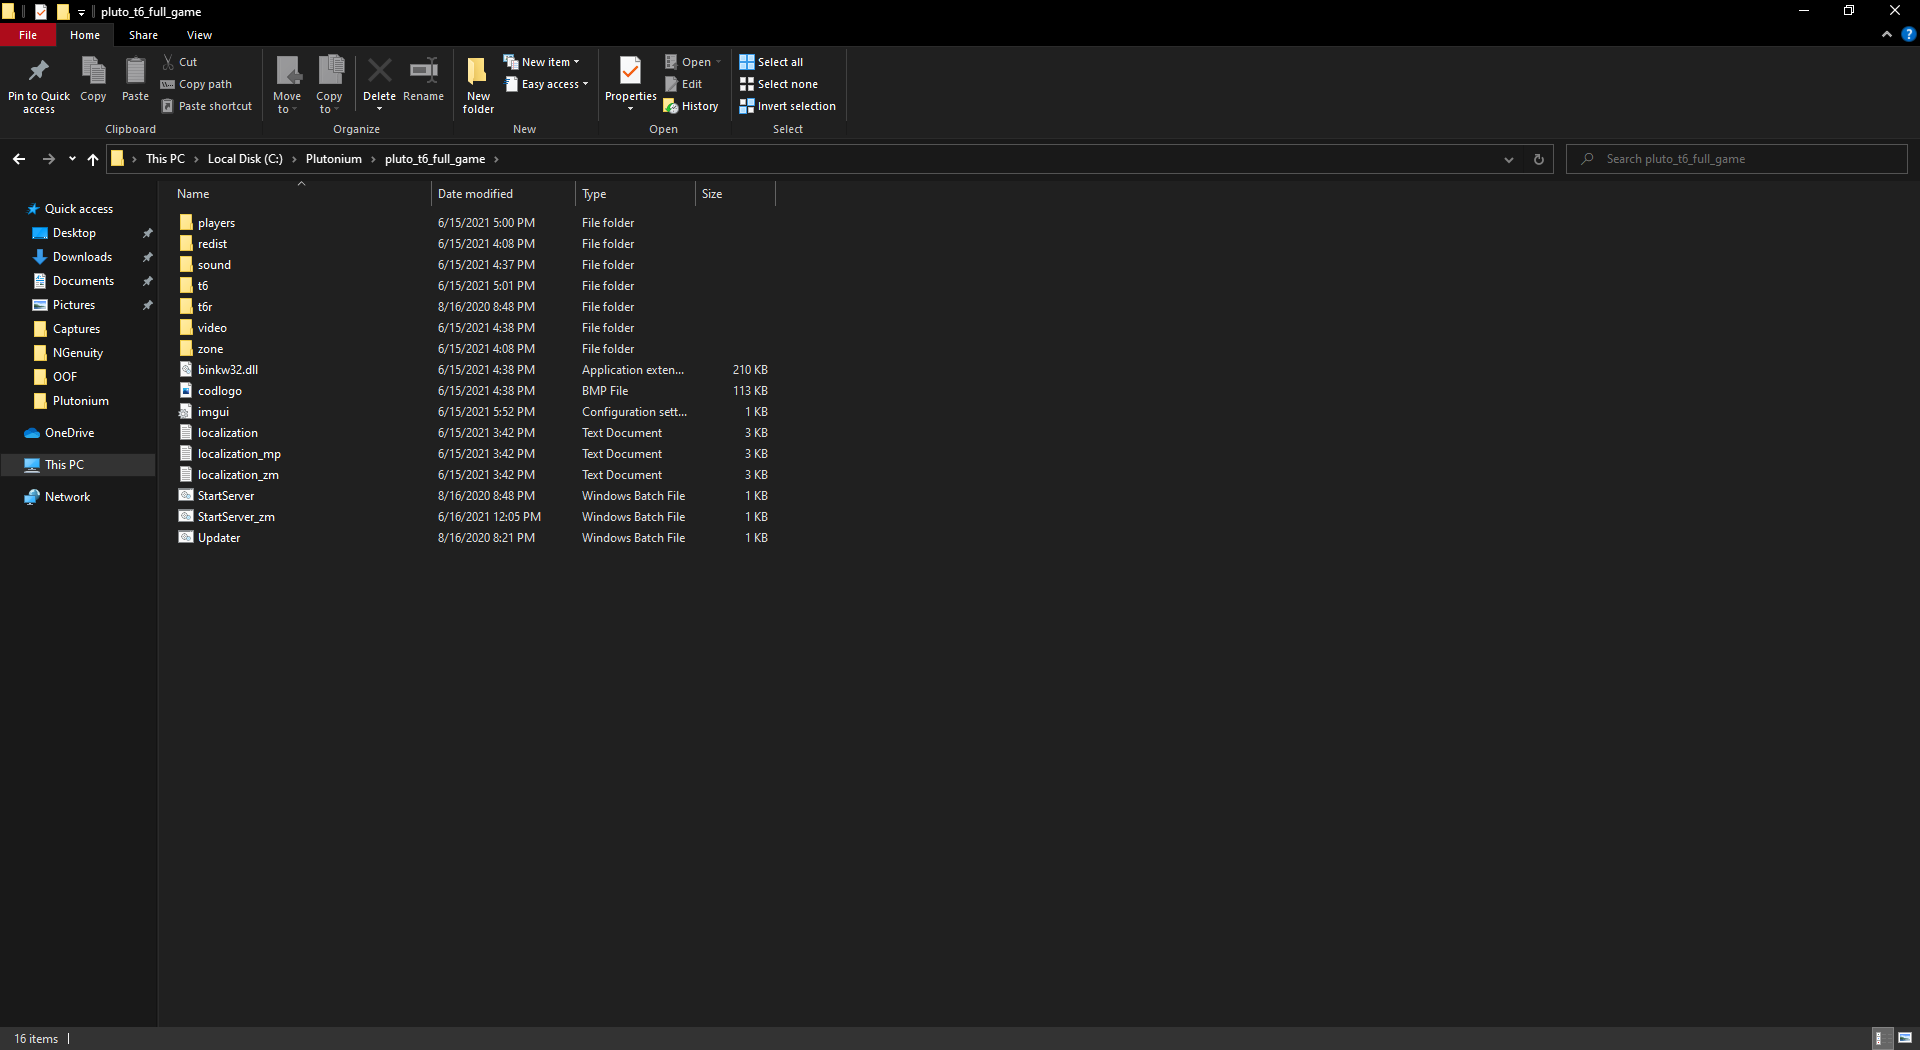Screen dimensions: 1920x1050
Task: Sort by Date modified column header
Action: [503, 194]
